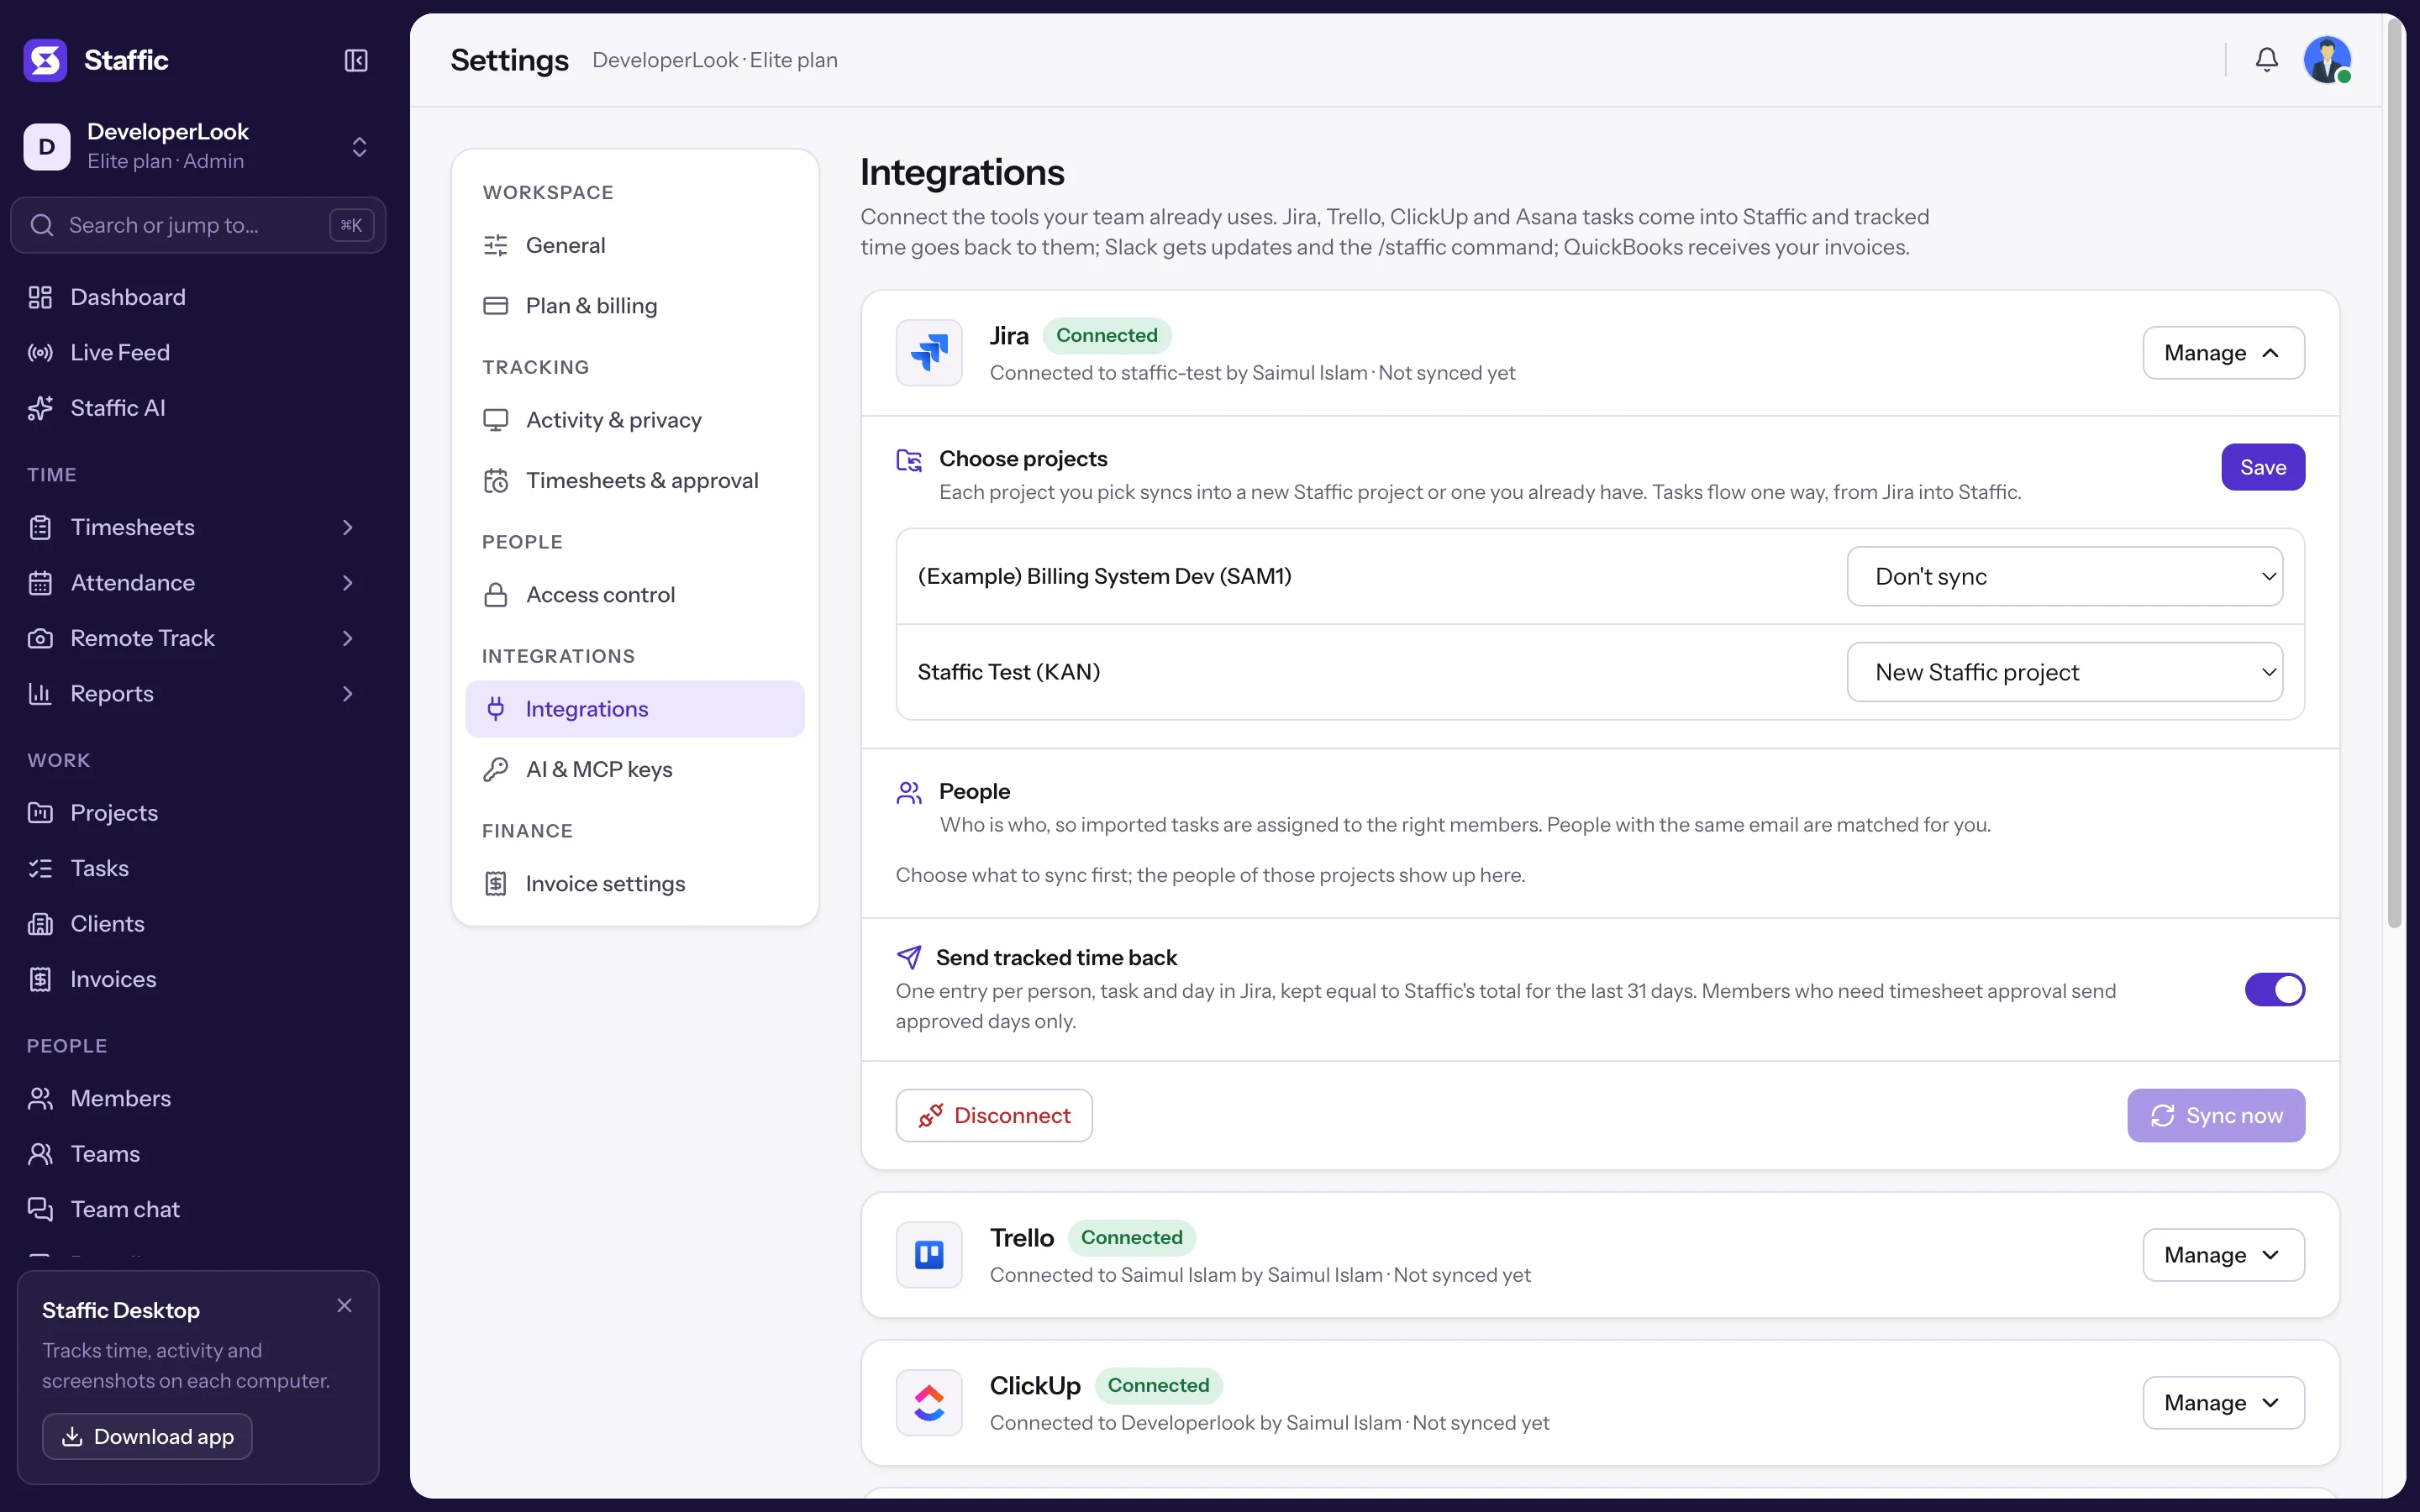
Task: Click the ClickUp logo icon
Action: coord(929,1402)
